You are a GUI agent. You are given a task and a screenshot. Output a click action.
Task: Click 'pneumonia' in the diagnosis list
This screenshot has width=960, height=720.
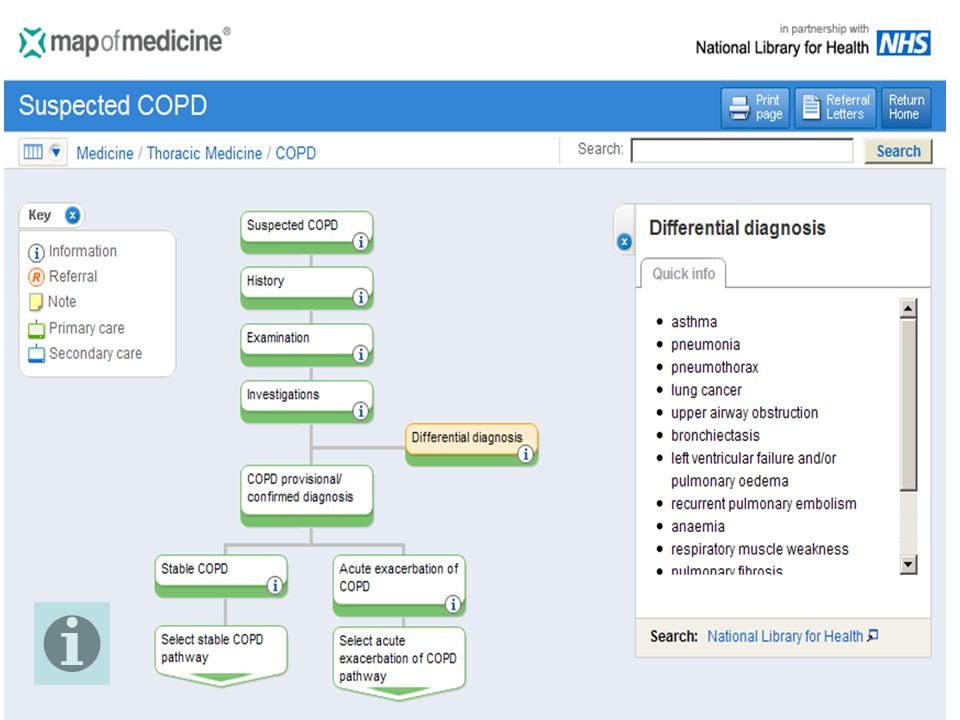click(705, 345)
